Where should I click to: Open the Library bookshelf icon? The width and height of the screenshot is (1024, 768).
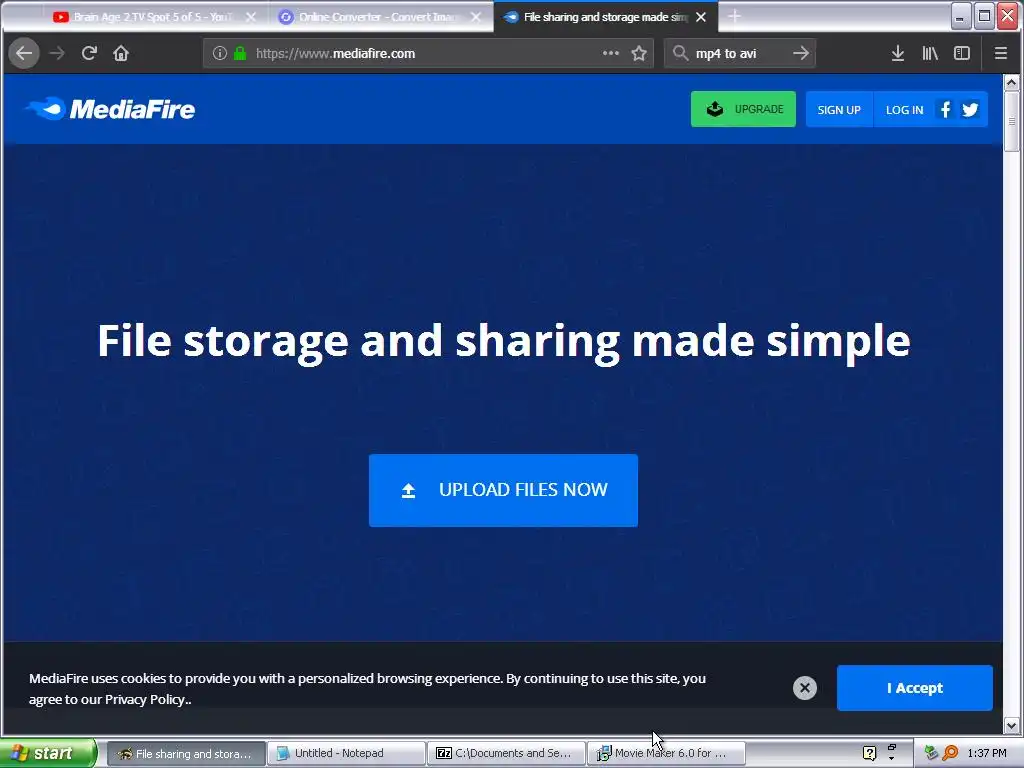pos(930,54)
